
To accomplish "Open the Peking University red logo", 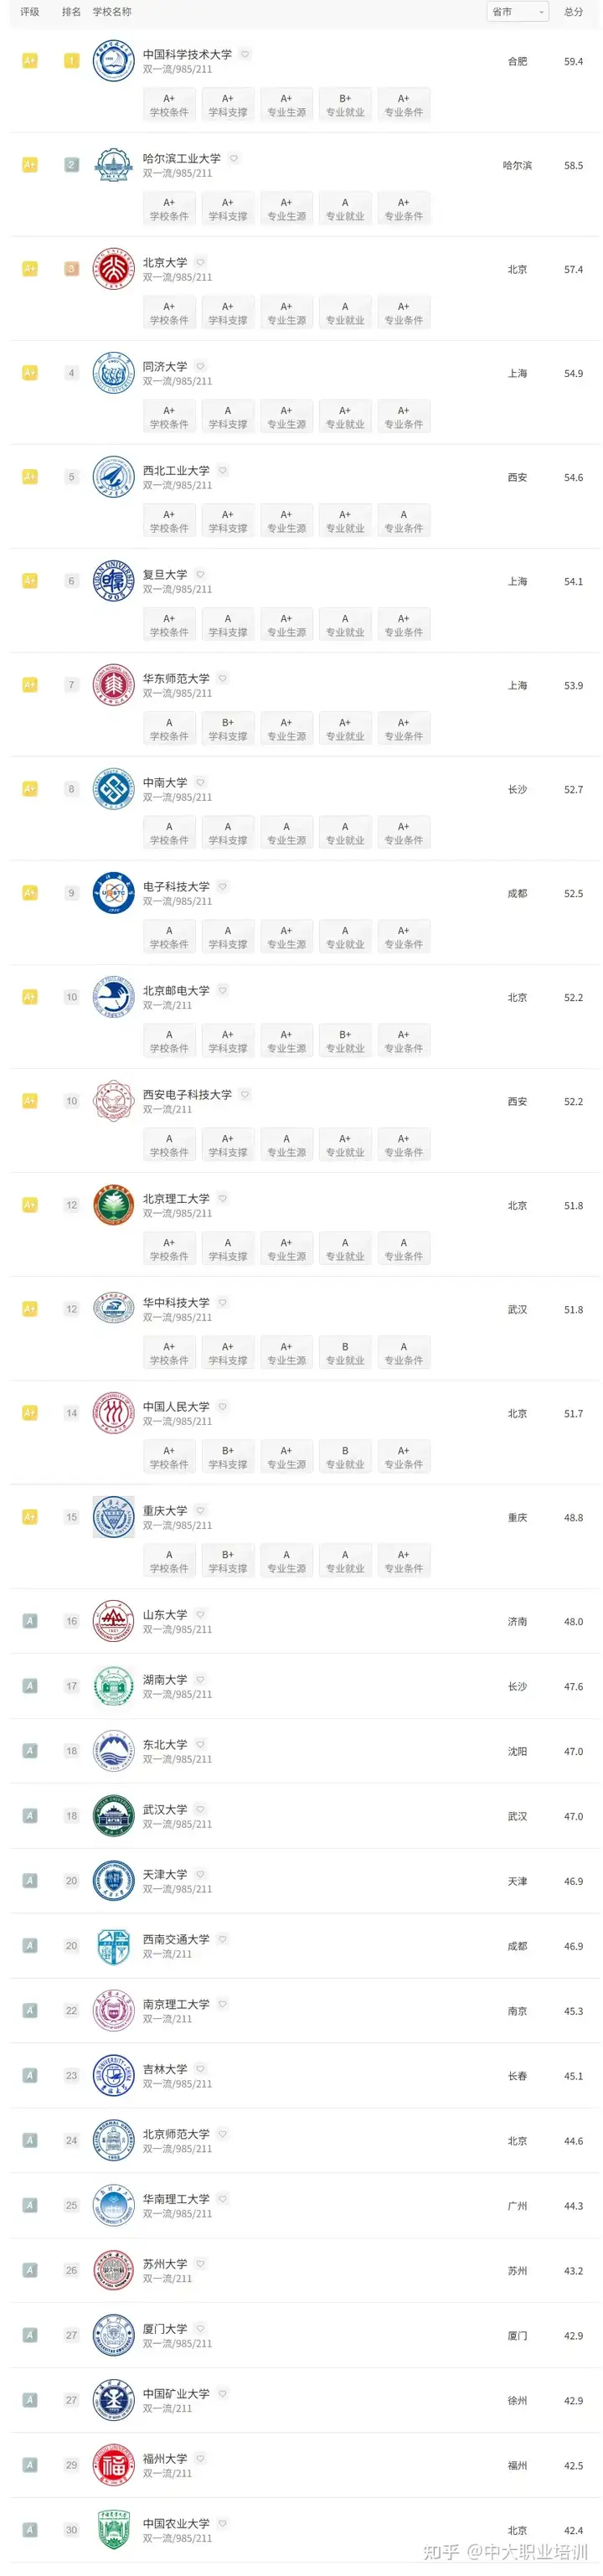I will [113, 269].
